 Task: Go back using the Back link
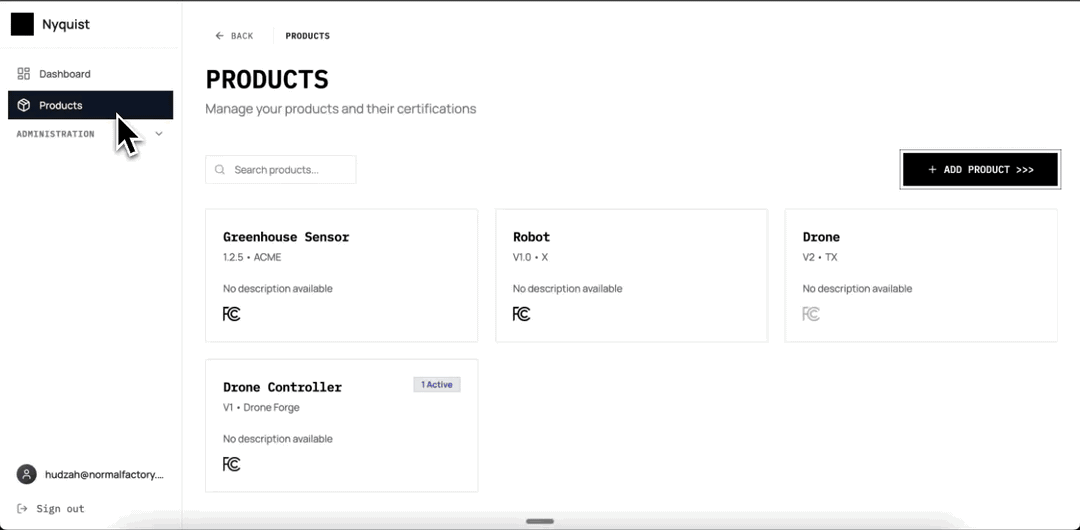coord(235,36)
